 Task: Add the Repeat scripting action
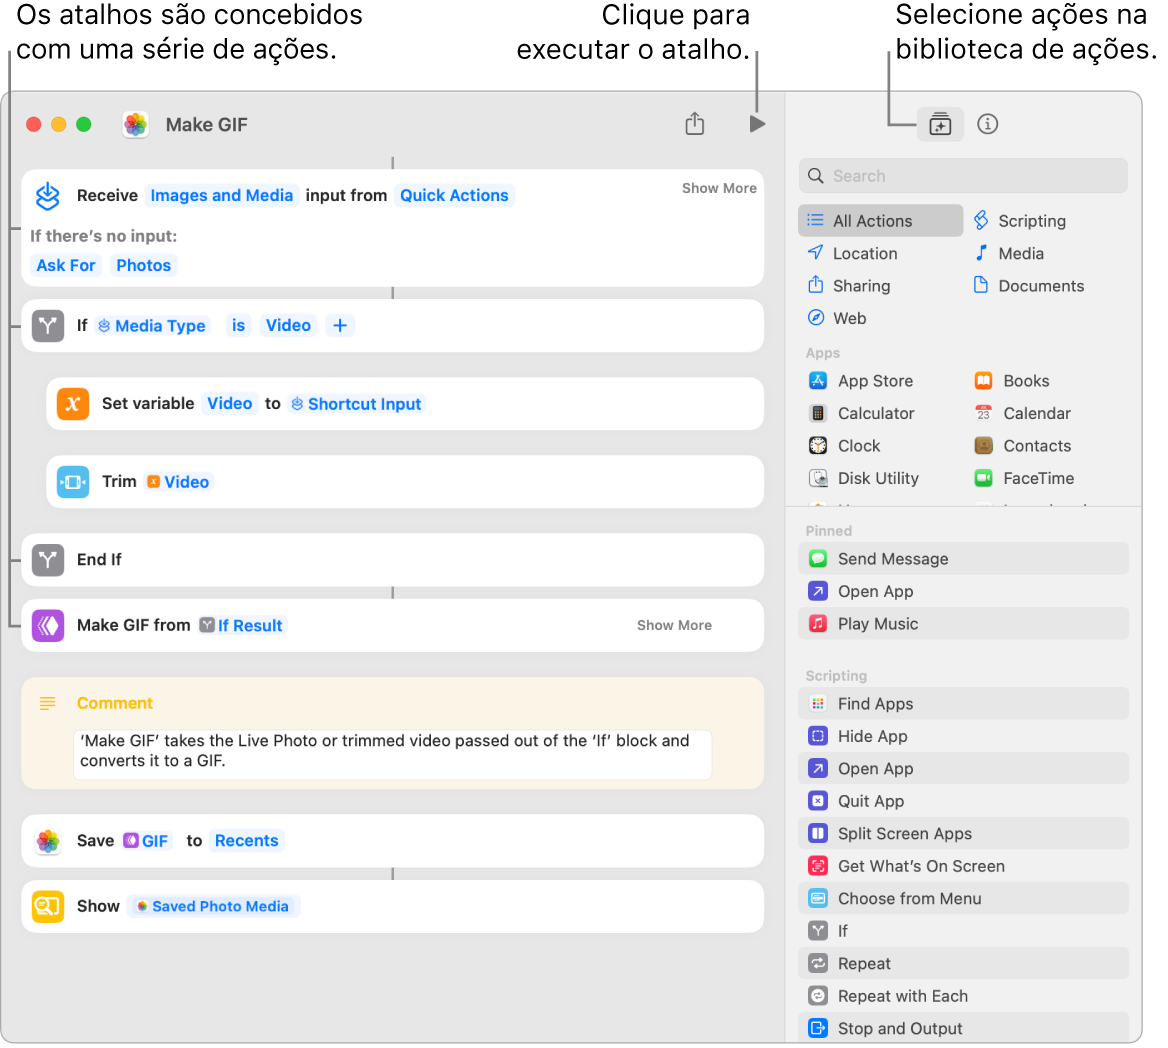point(963,964)
